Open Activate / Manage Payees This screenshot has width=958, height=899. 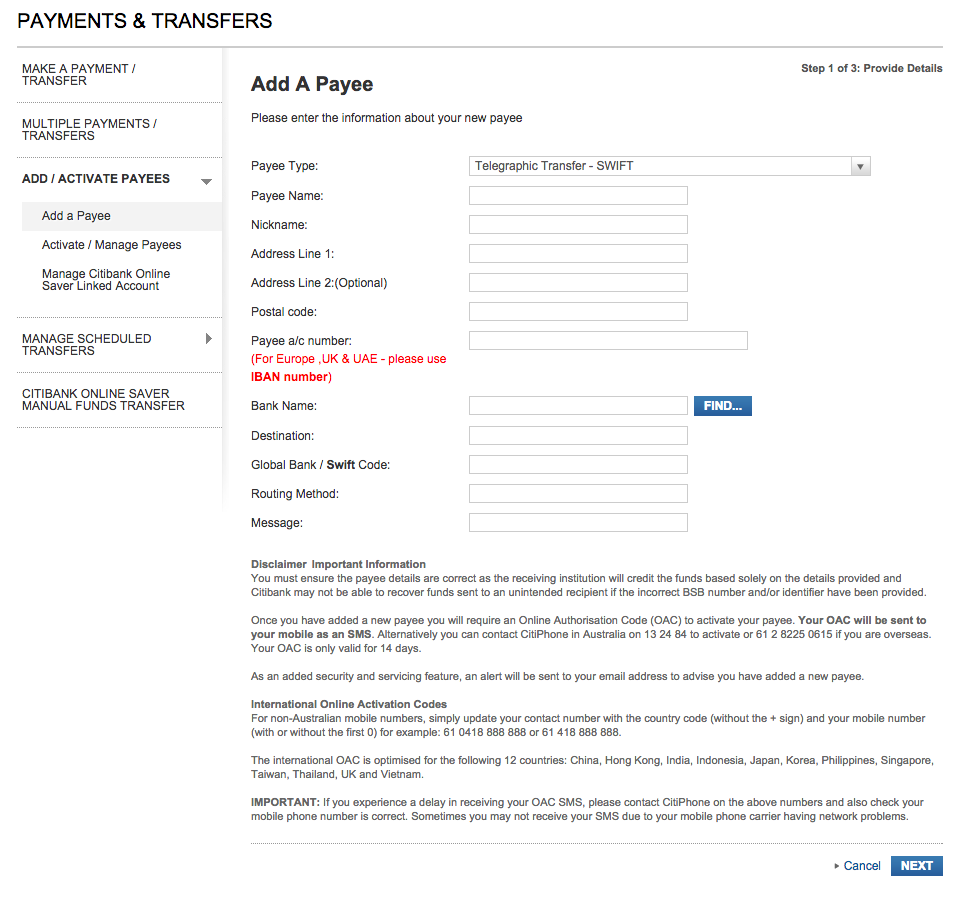[x=111, y=245]
